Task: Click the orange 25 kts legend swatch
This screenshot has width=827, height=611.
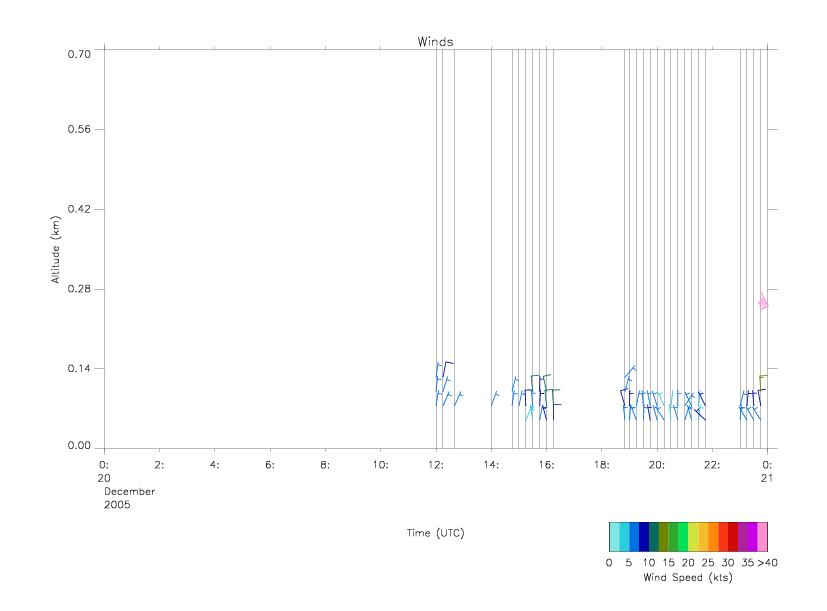Action: click(x=713, y=537)
